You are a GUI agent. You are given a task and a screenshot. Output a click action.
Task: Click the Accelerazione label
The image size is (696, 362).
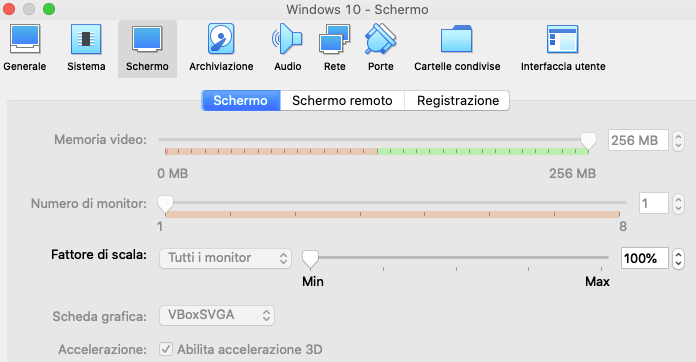point(103,350)
